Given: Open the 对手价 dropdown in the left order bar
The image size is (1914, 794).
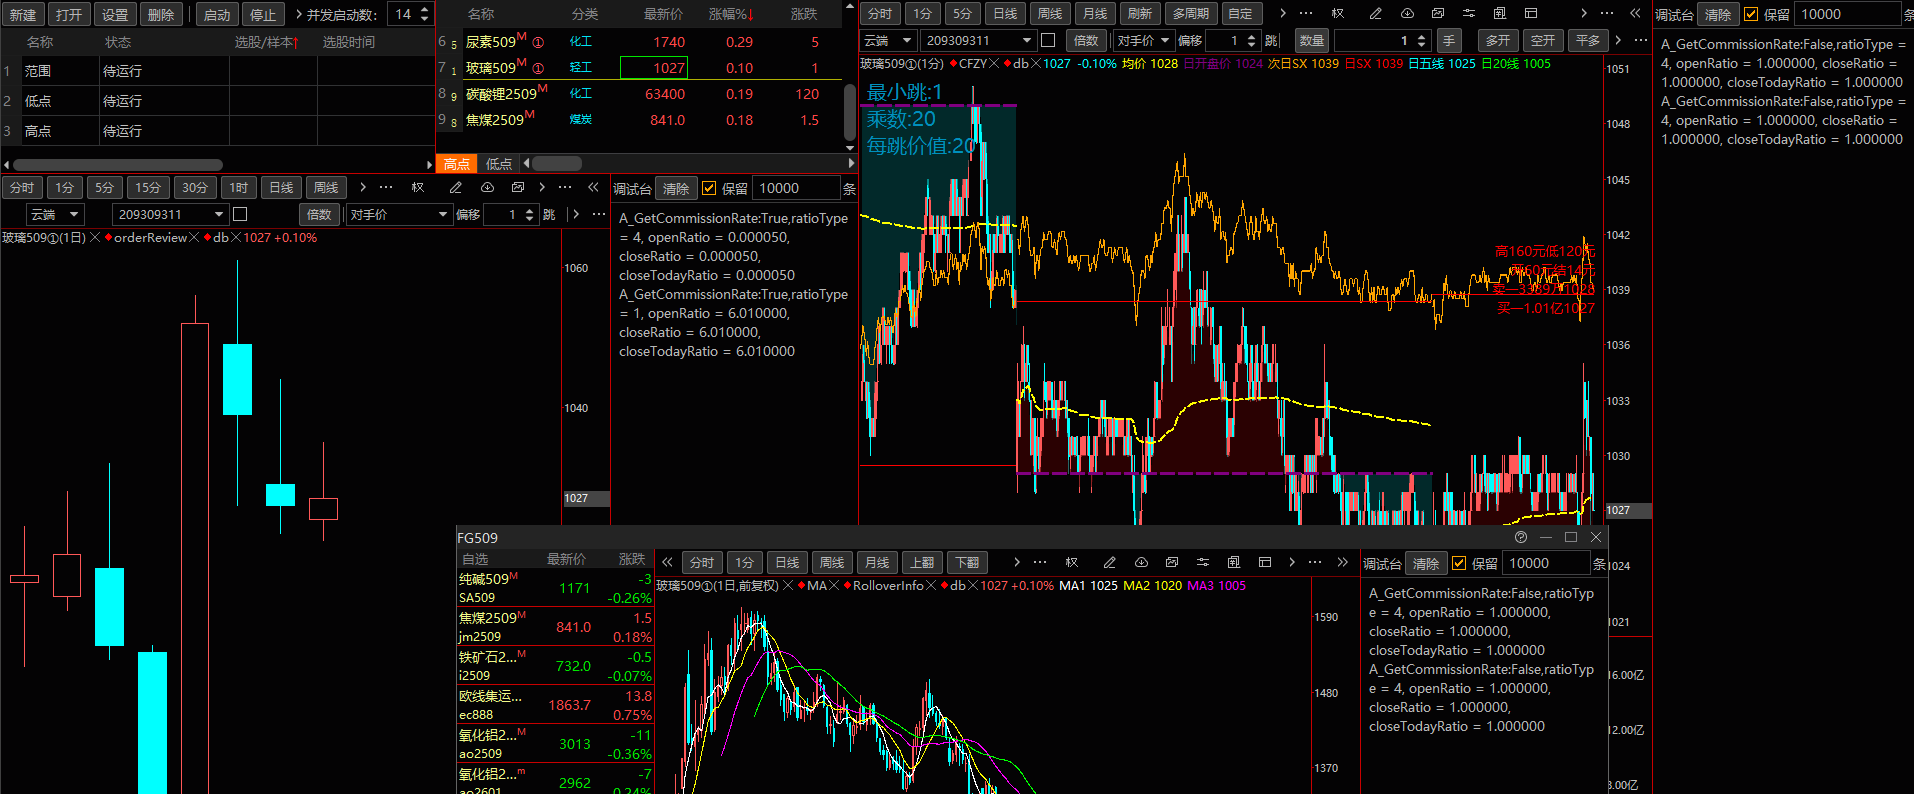Looking at the screenshot, I should 399,214.
